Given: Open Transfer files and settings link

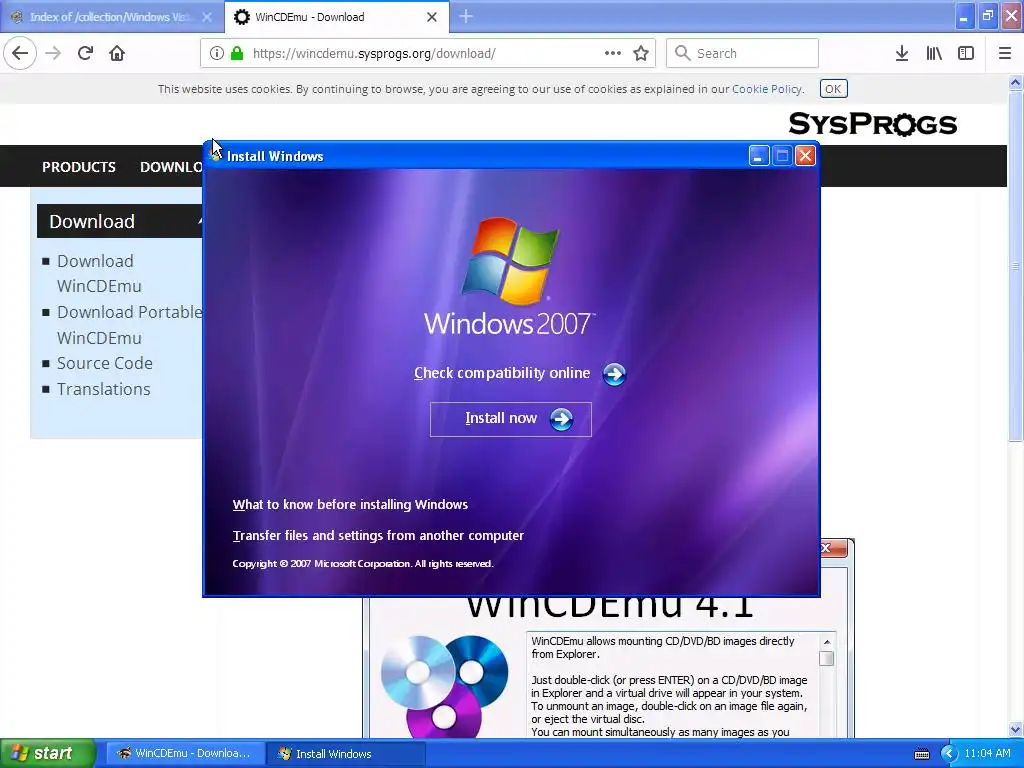Looking at the screenshot, I should (x=378, y=536).
